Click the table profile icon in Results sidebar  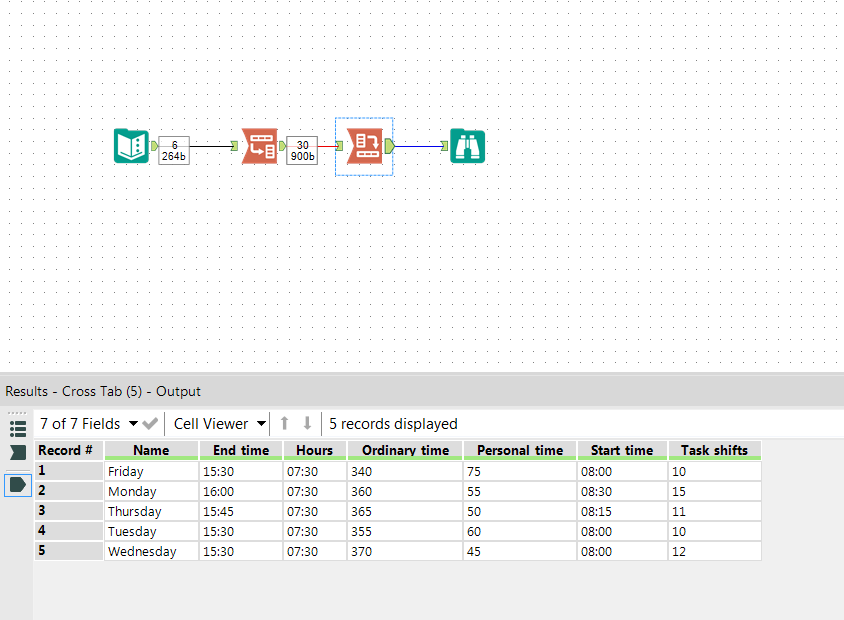(17, 428)
